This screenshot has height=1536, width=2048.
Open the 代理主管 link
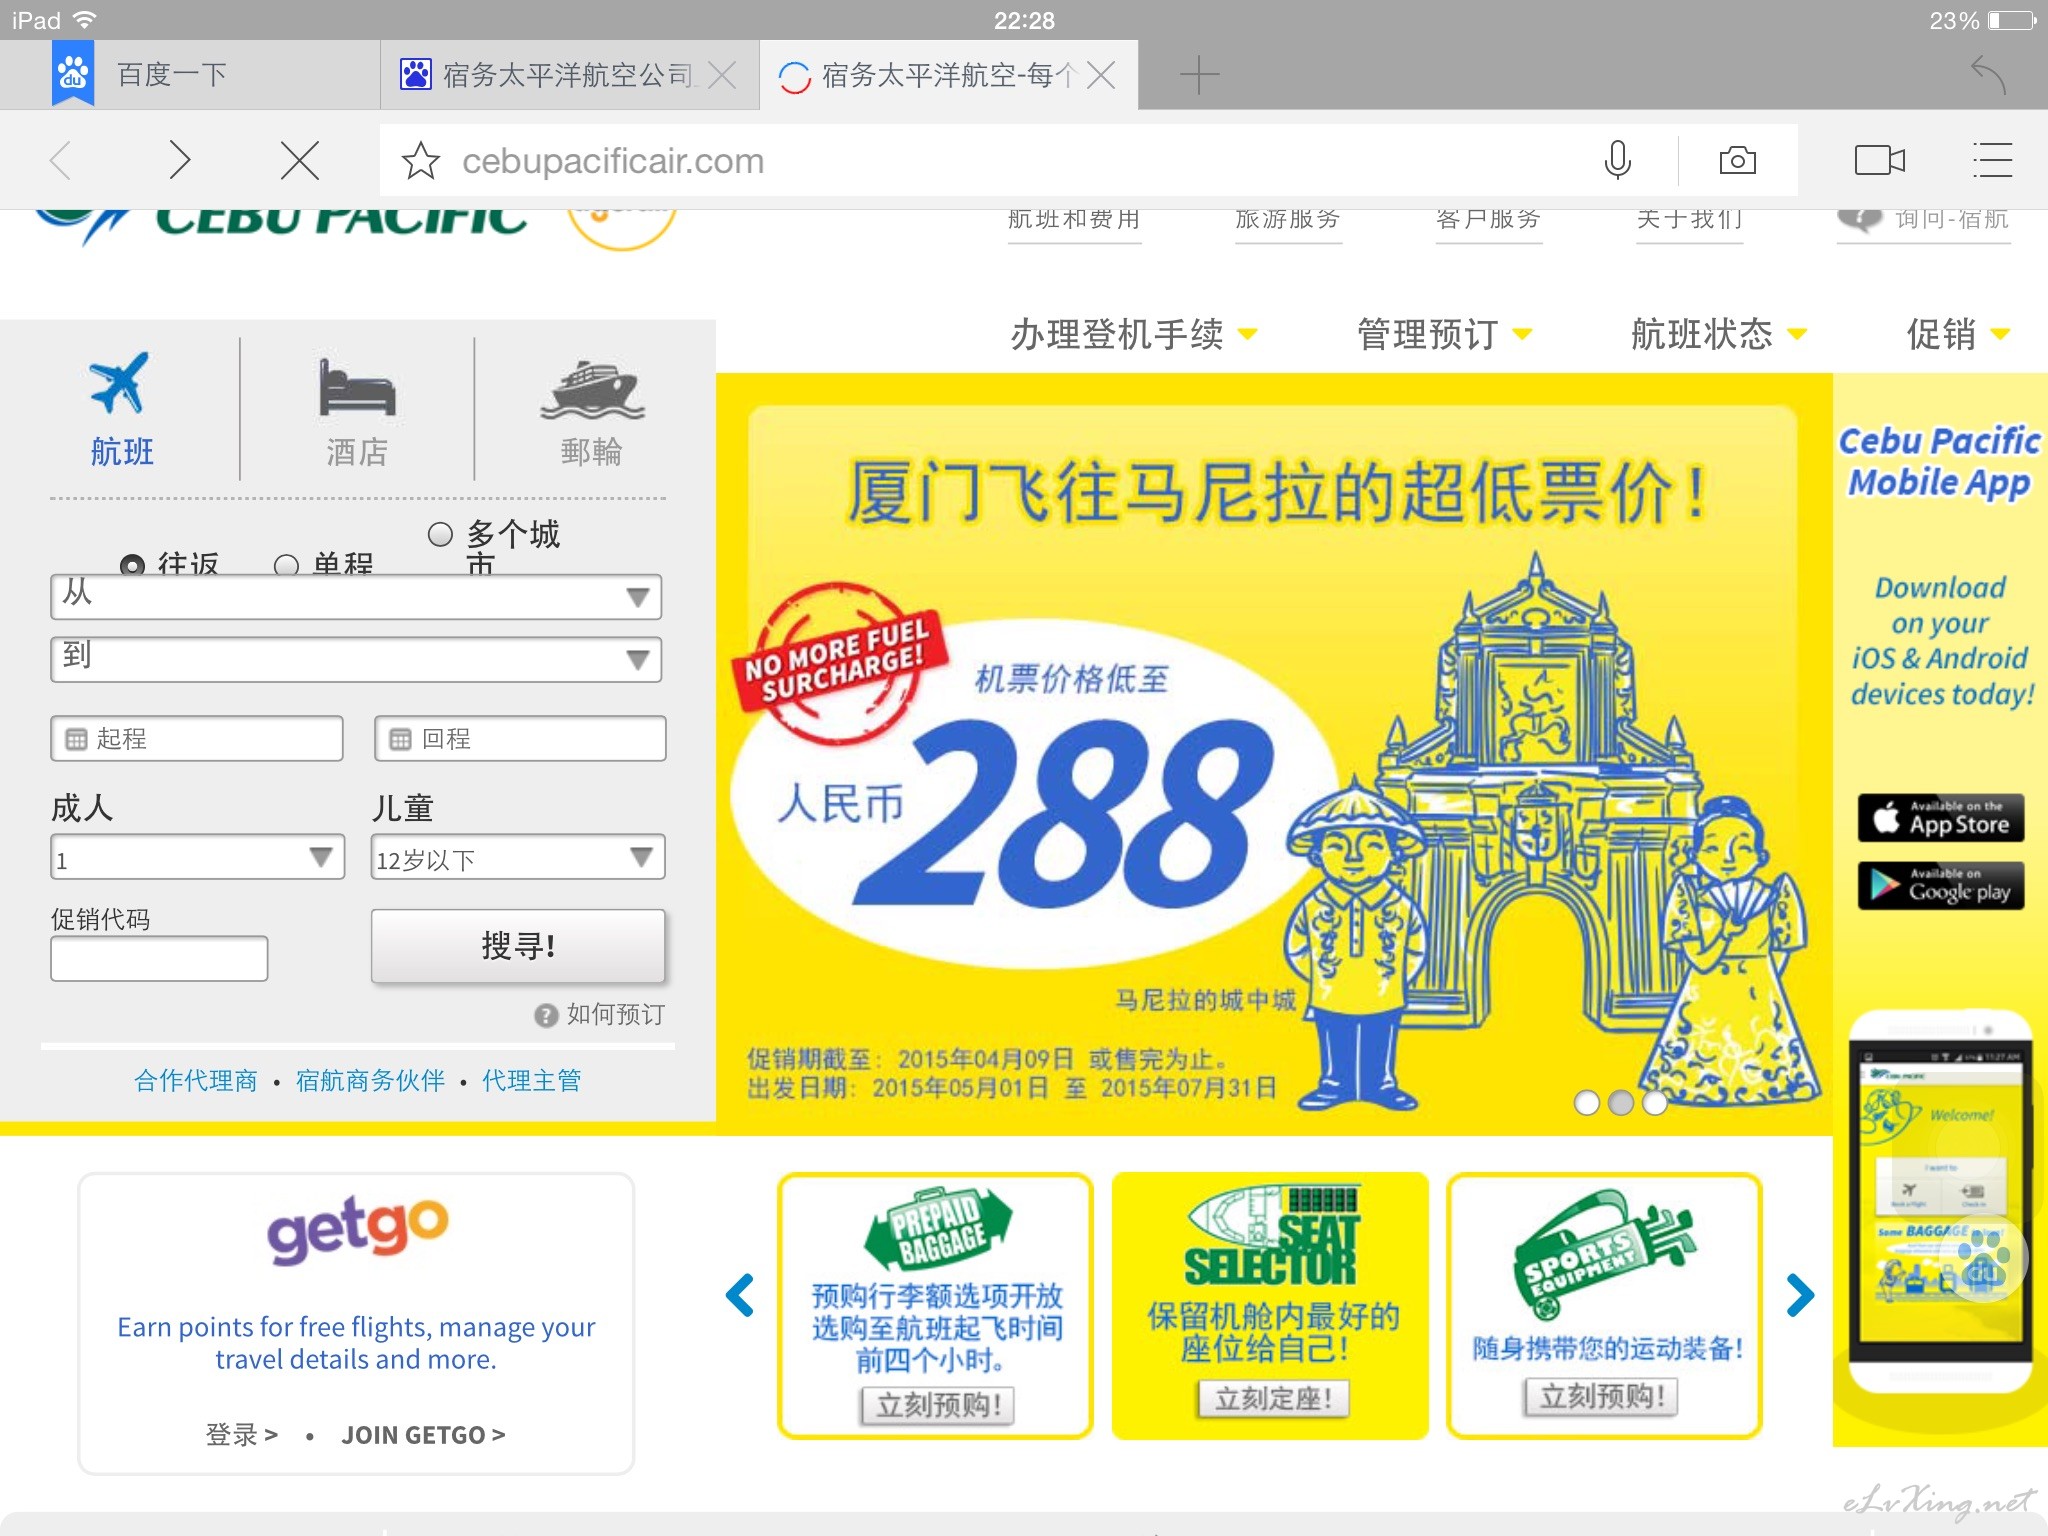pos(531,1081)
